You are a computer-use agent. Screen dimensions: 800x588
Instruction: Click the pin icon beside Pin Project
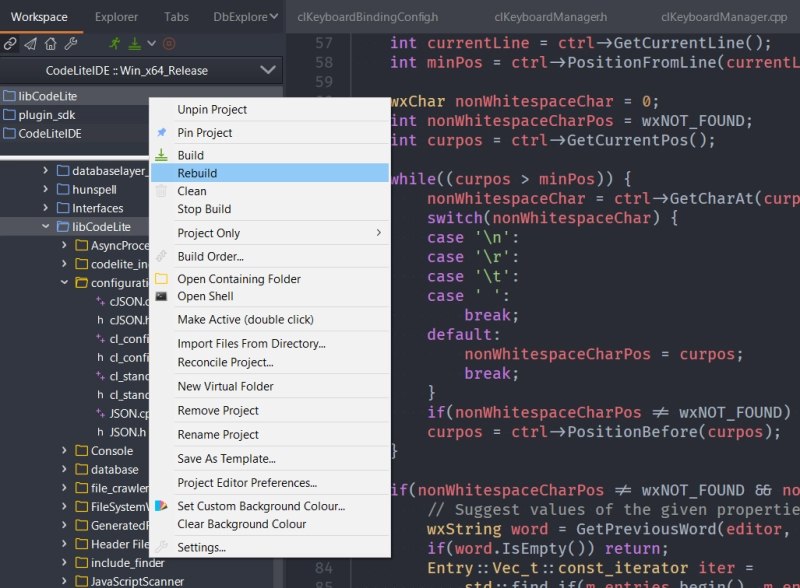161,132
